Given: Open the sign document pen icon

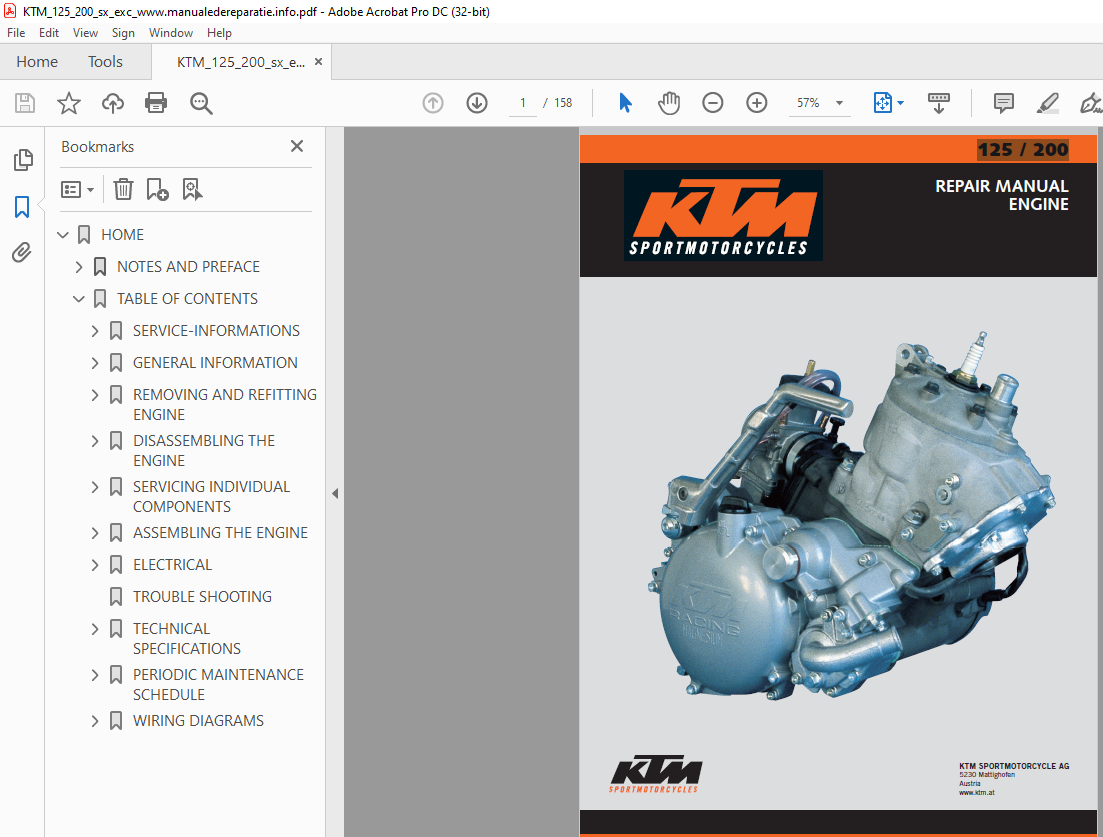Looking at the screenshot, I should (x=1090, y=103).
